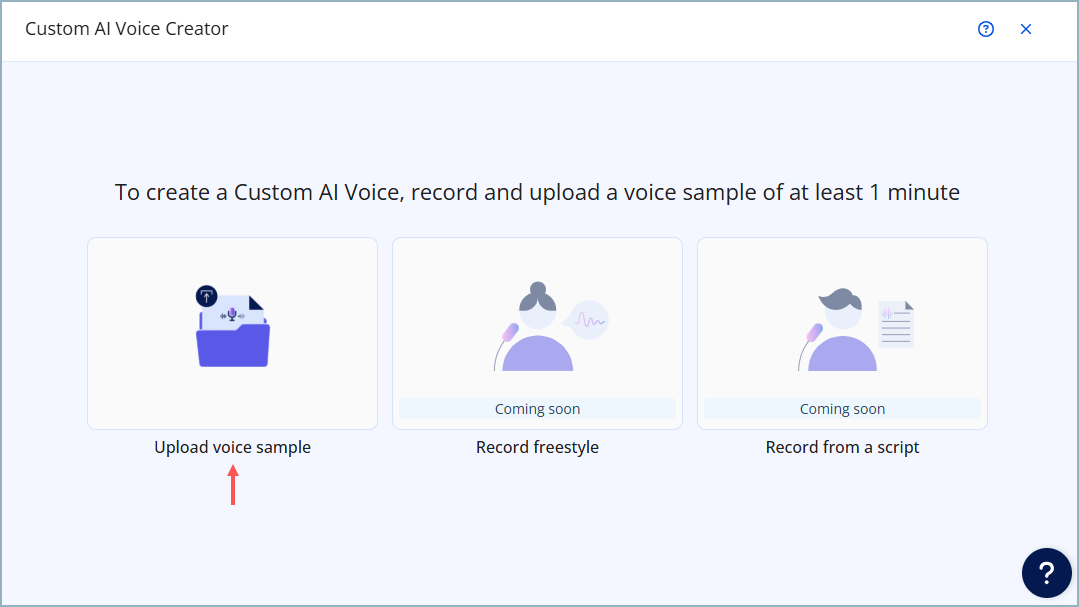Click the upload folder icon with microphone
1079x607 pixels.
232,330
